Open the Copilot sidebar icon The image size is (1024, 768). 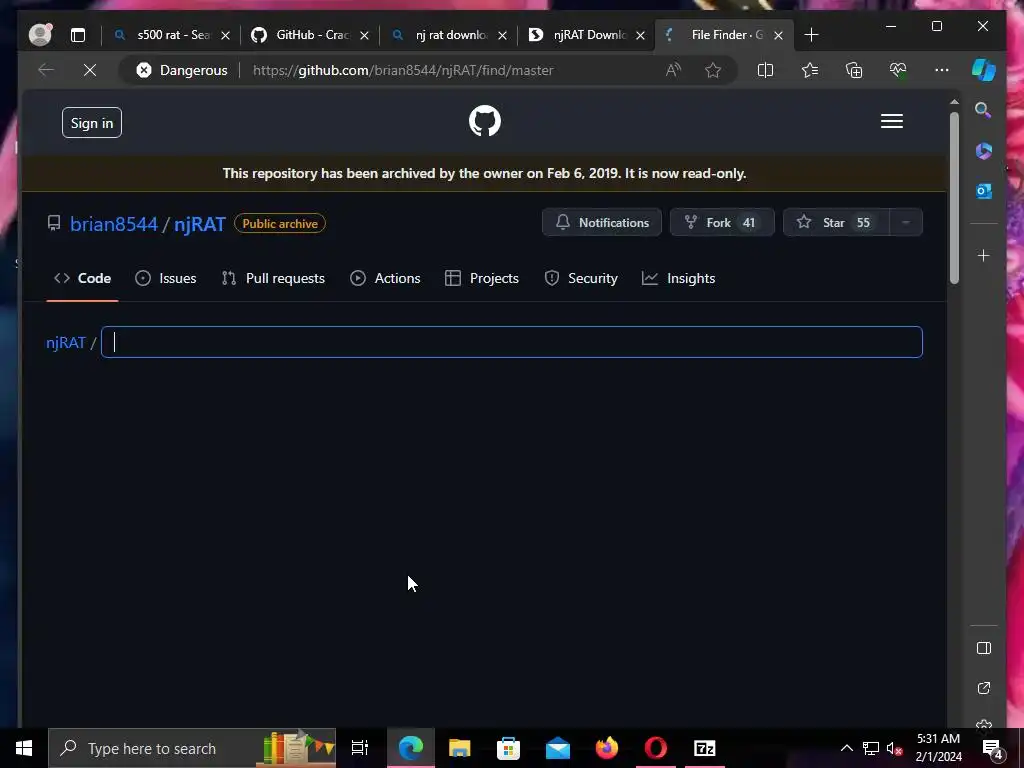point(984,70)
